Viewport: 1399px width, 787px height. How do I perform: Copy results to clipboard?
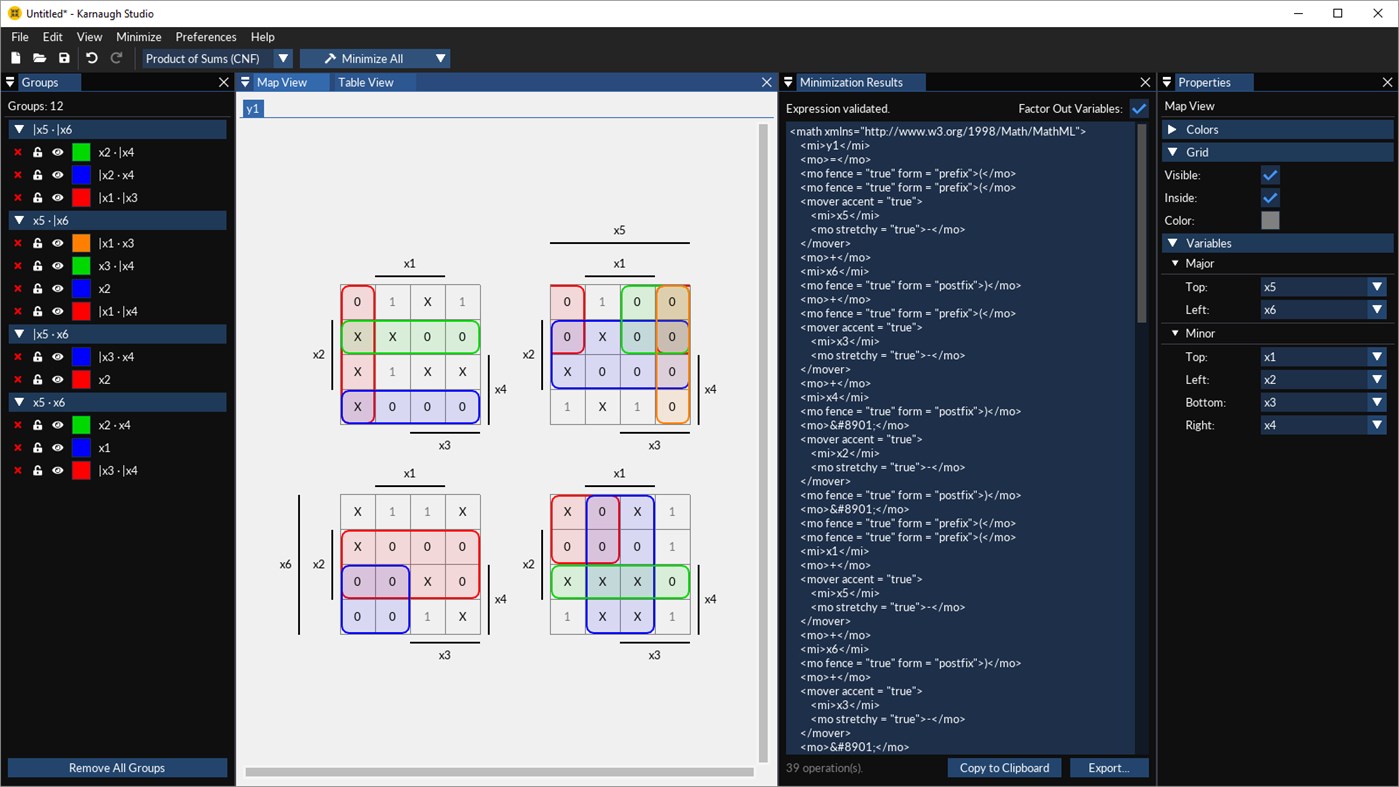[1003, 768]
